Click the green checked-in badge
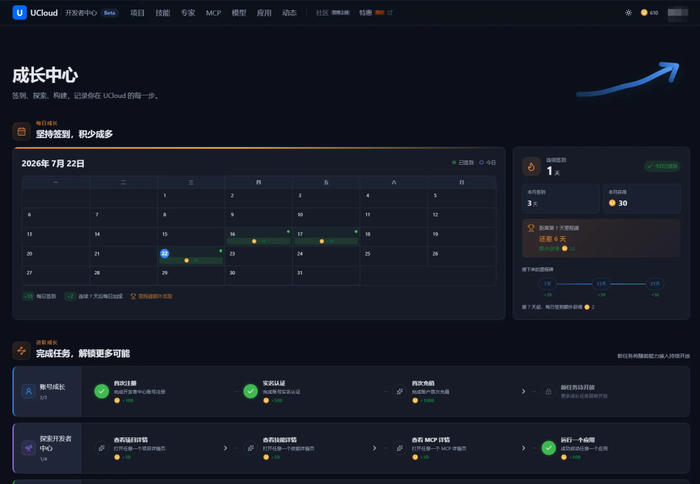 pos(662,166)
